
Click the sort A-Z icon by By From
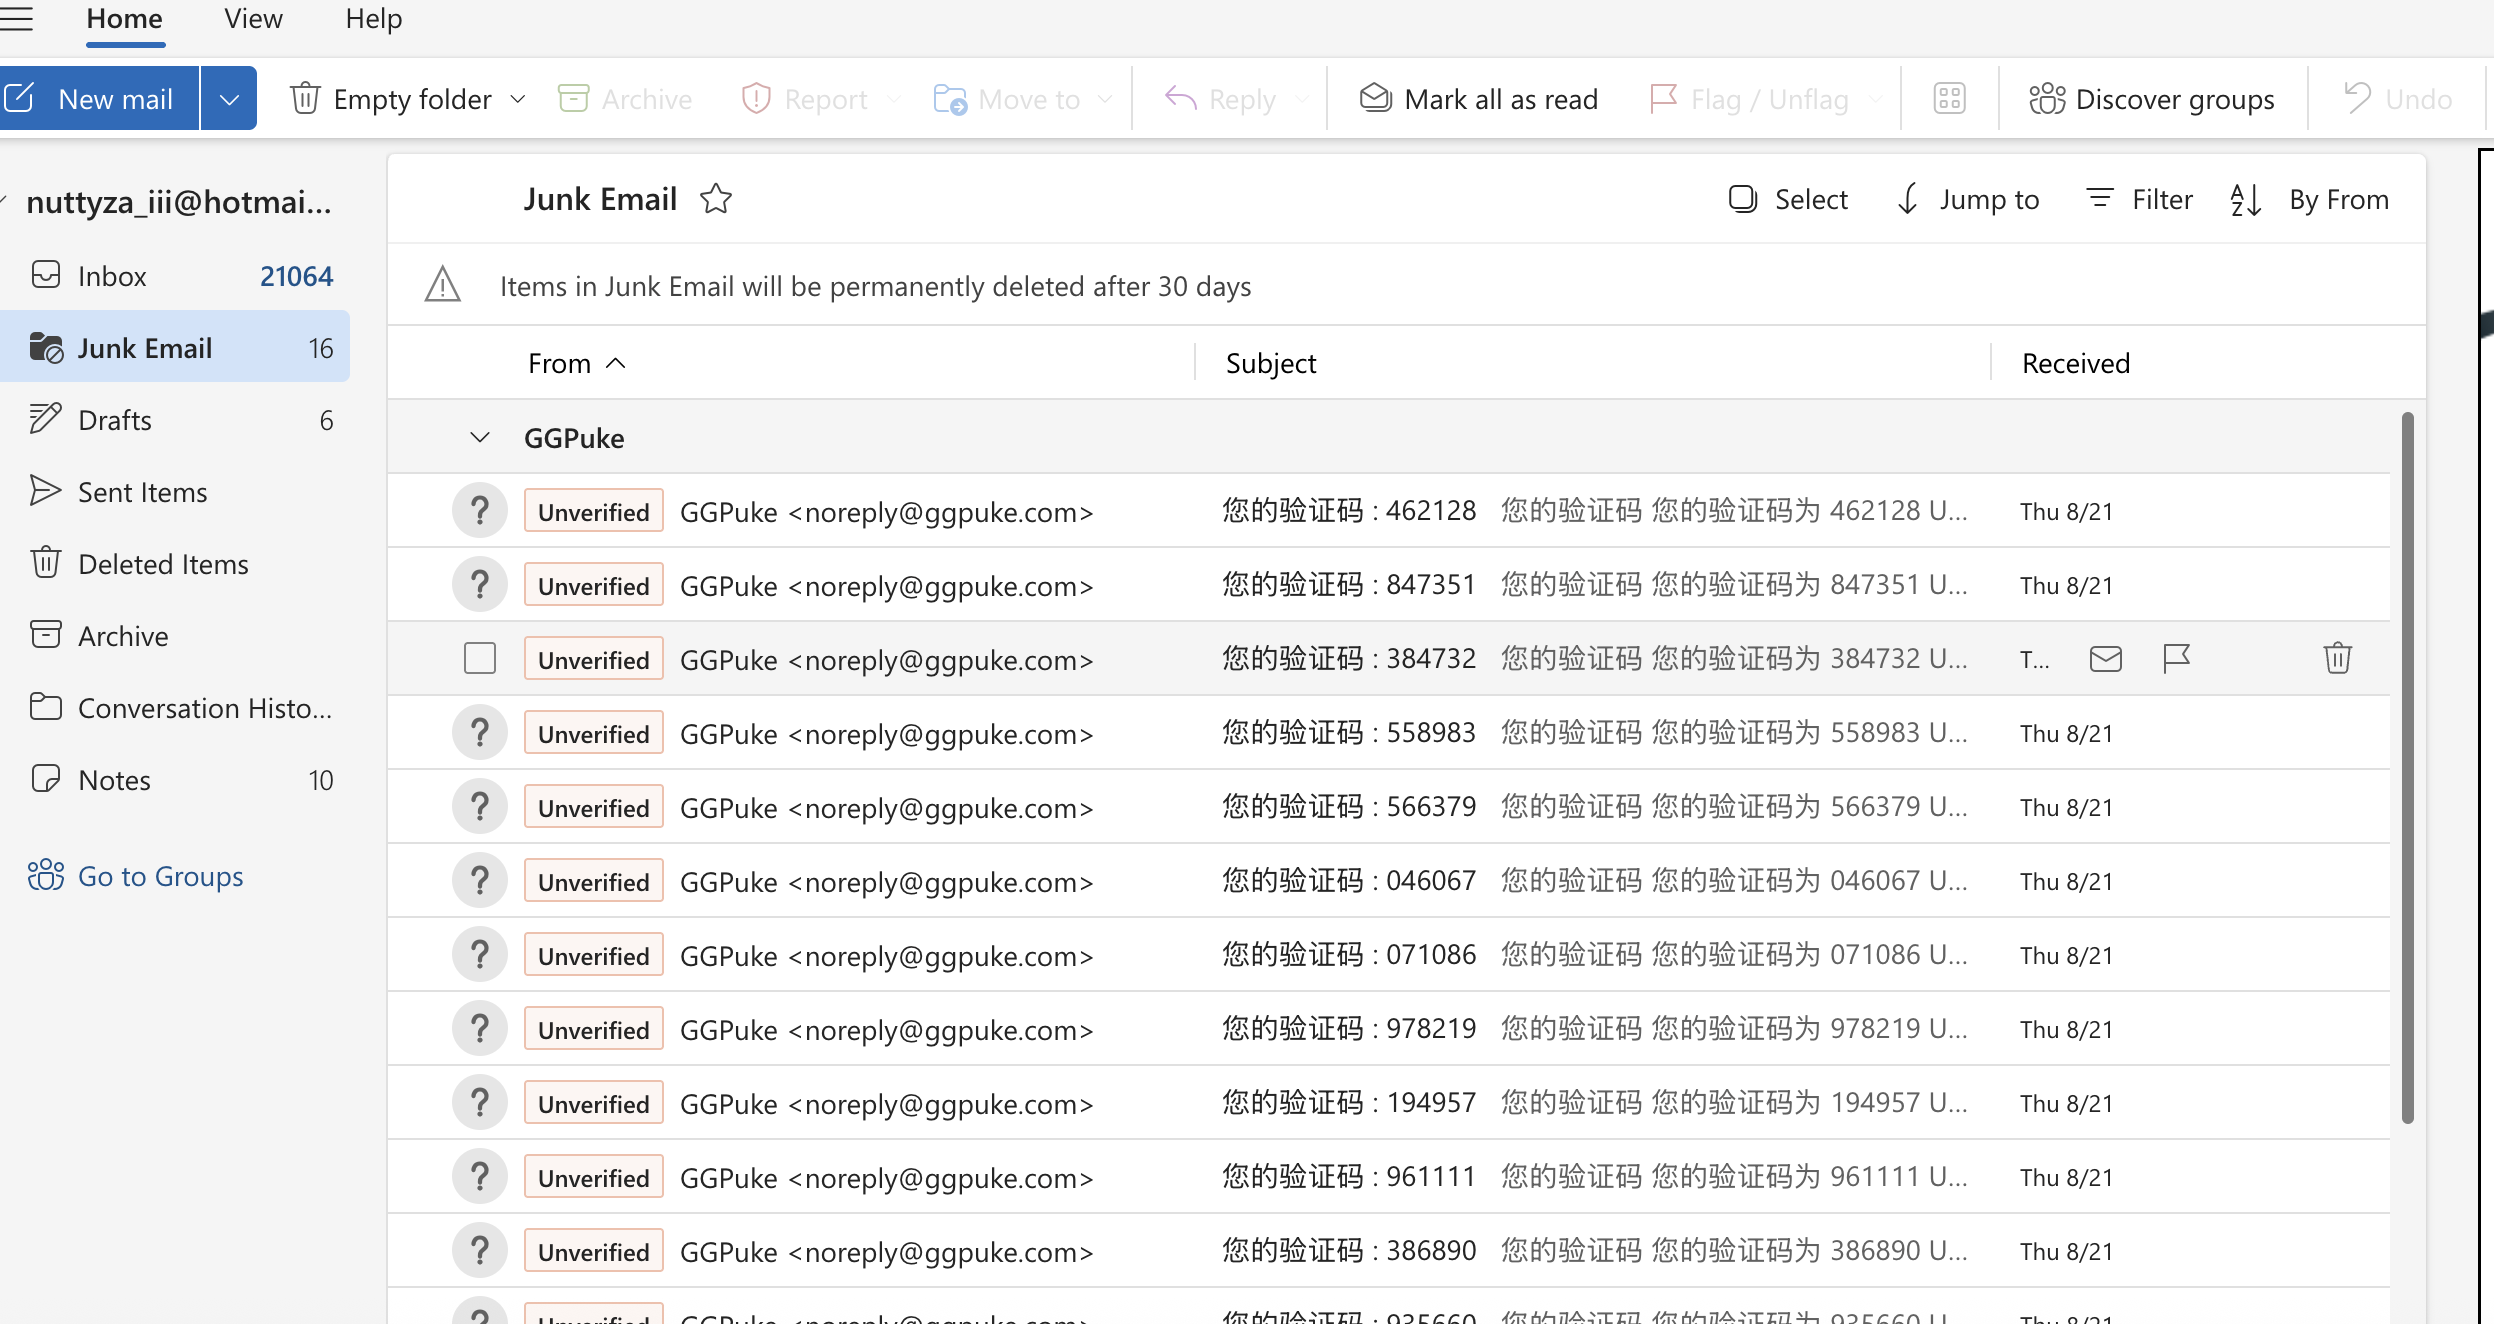pyautogui.click(x=2245, y=200)
